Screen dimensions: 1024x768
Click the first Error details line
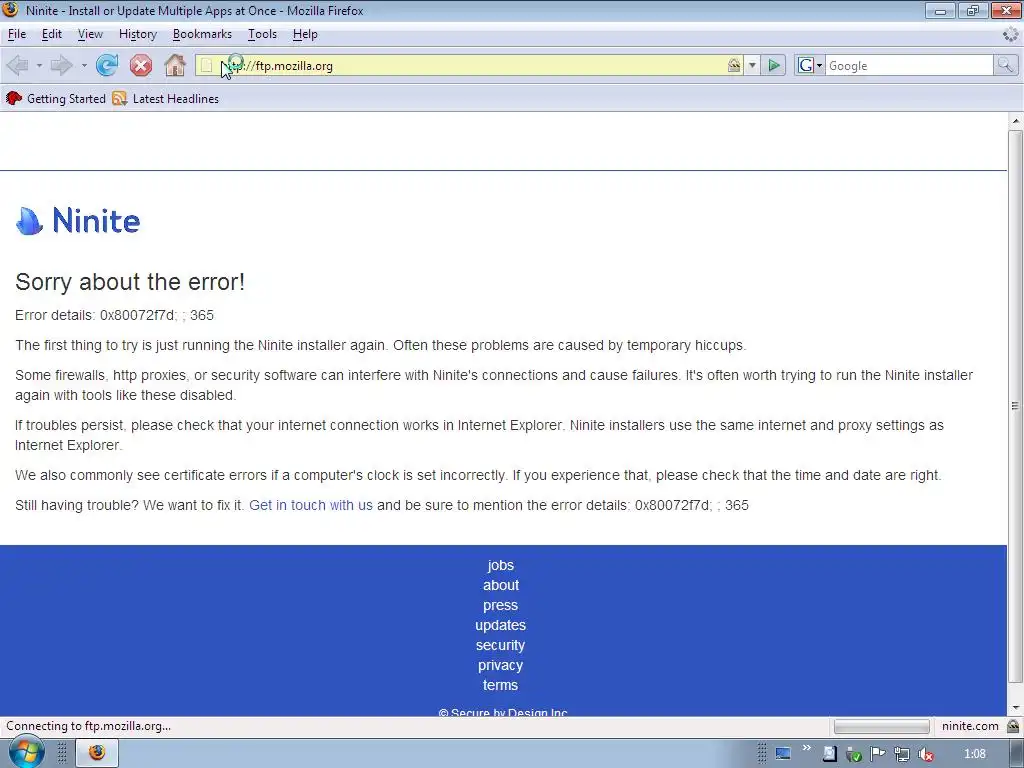point(114,315)
